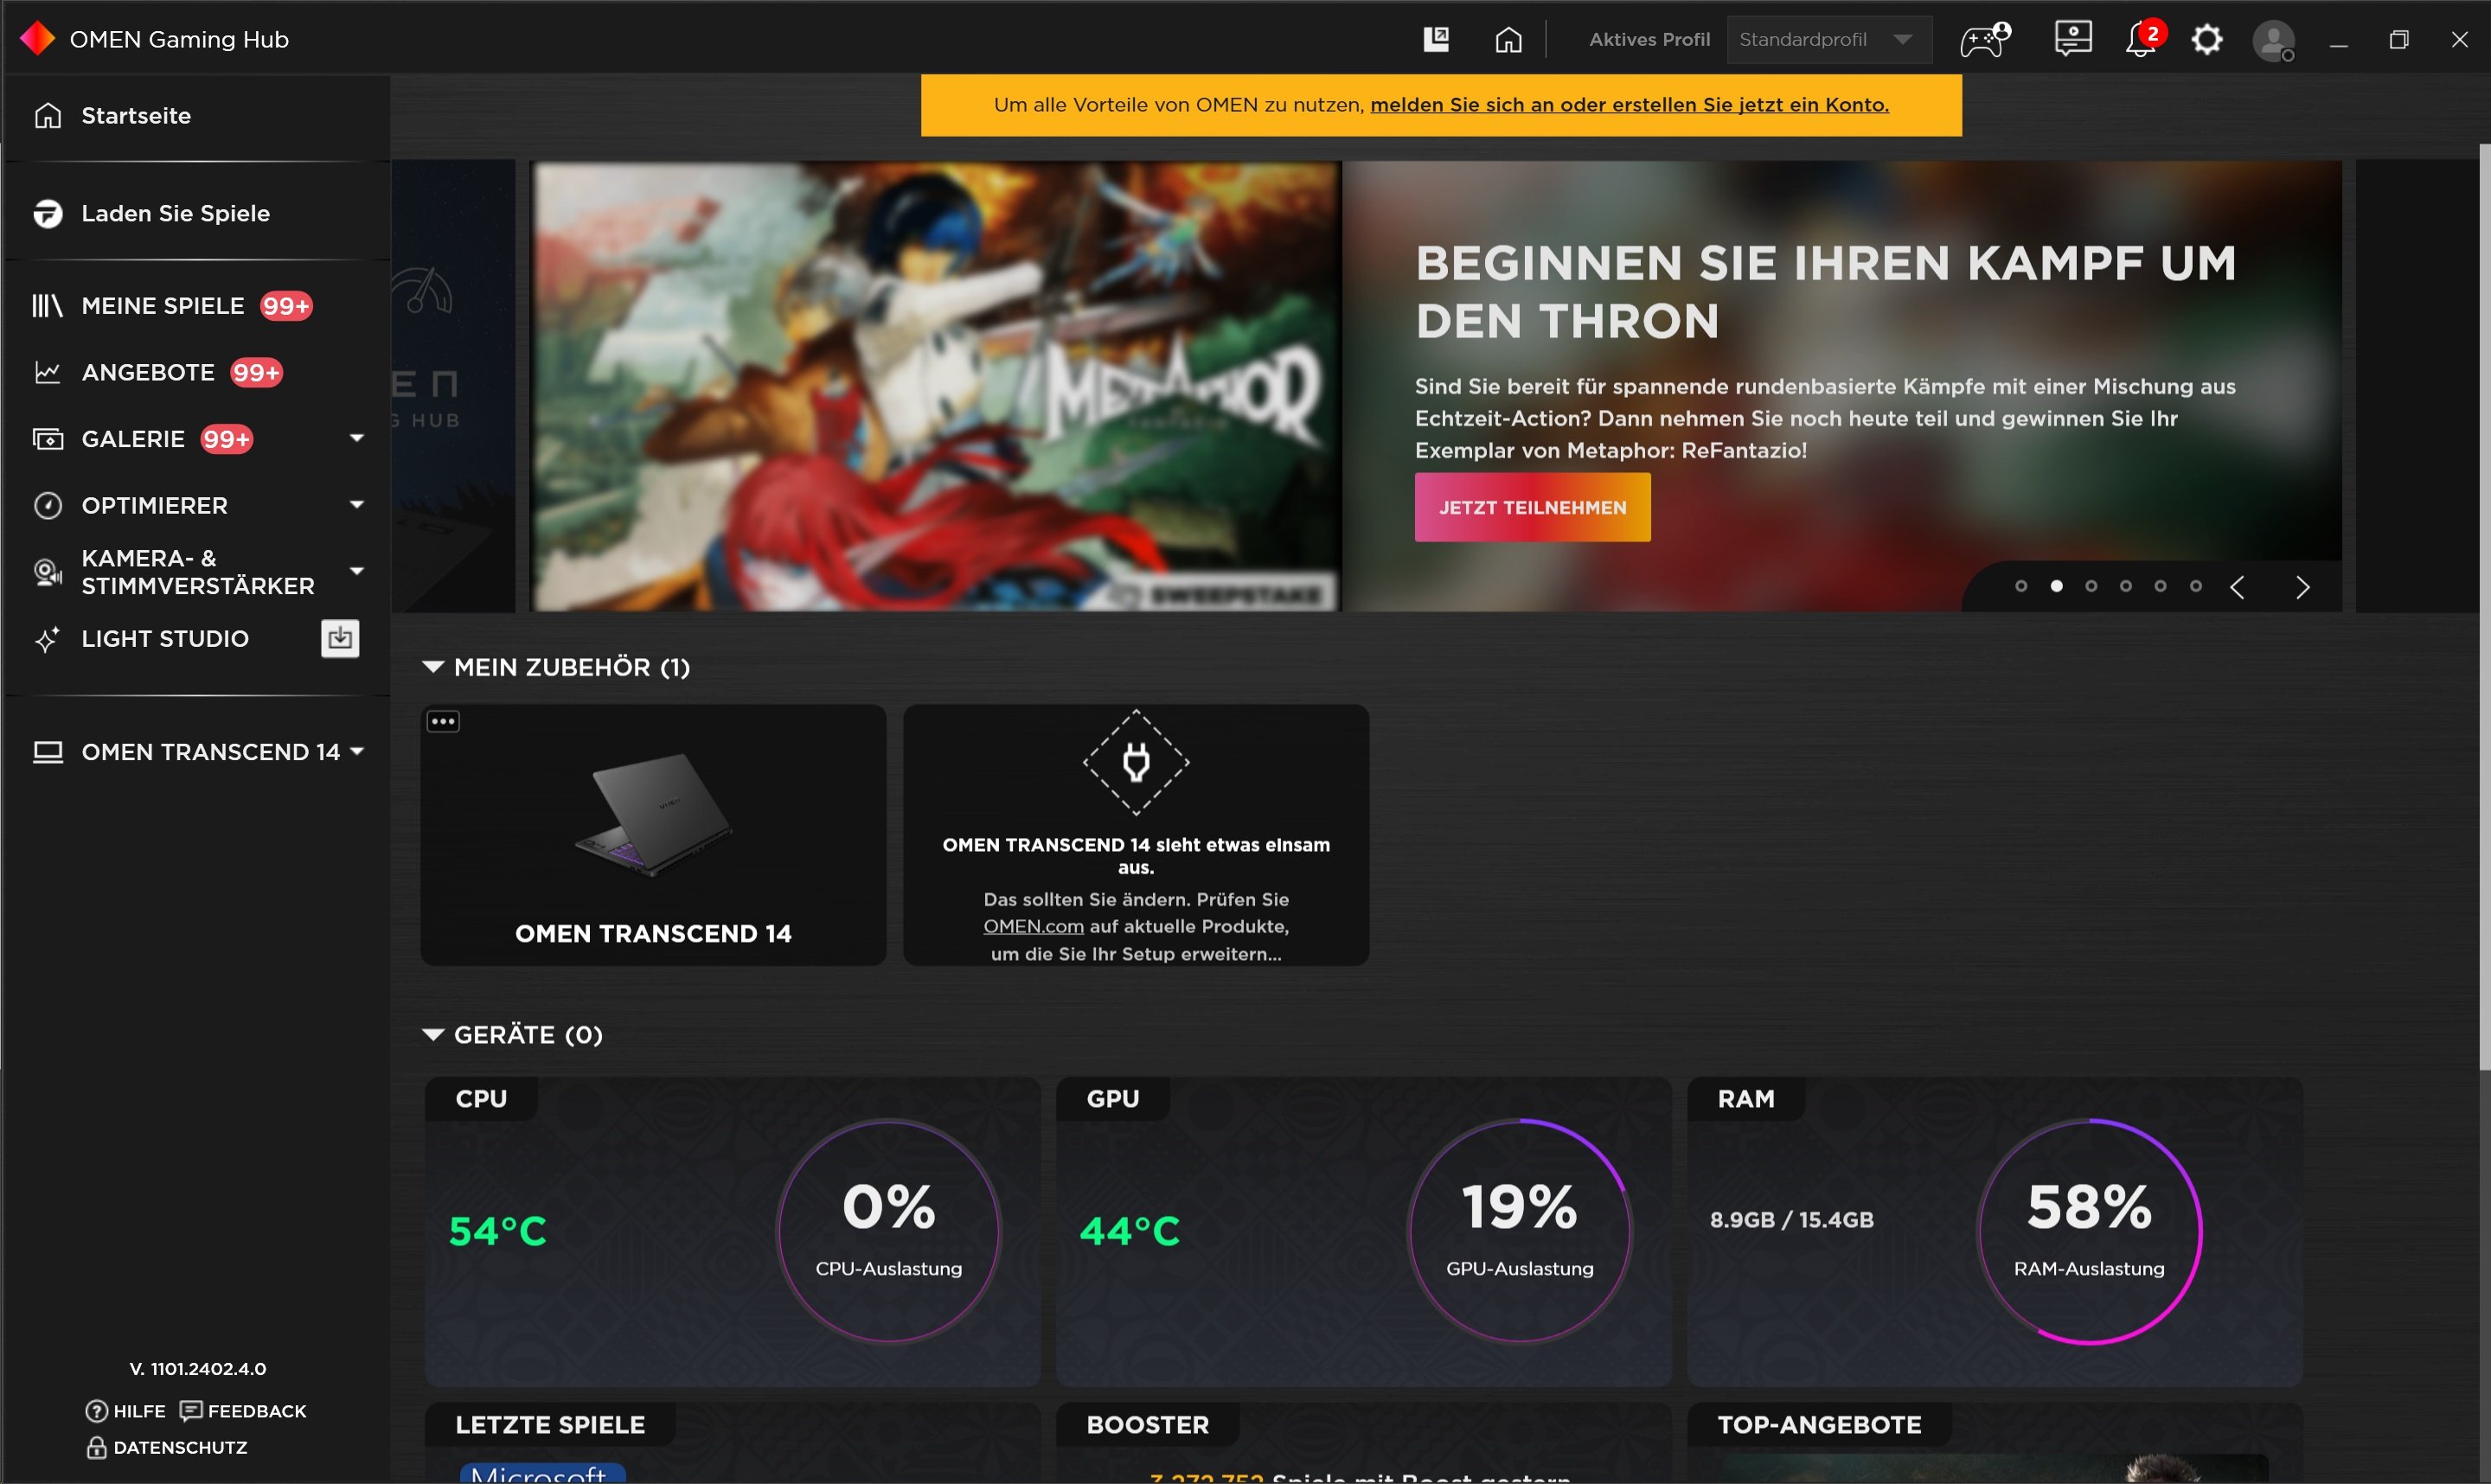This screenshot has height=1484, width=2491.
Task: Expand the OPTIMIERER submenu arrow
Action: click(x=357, y=504)
